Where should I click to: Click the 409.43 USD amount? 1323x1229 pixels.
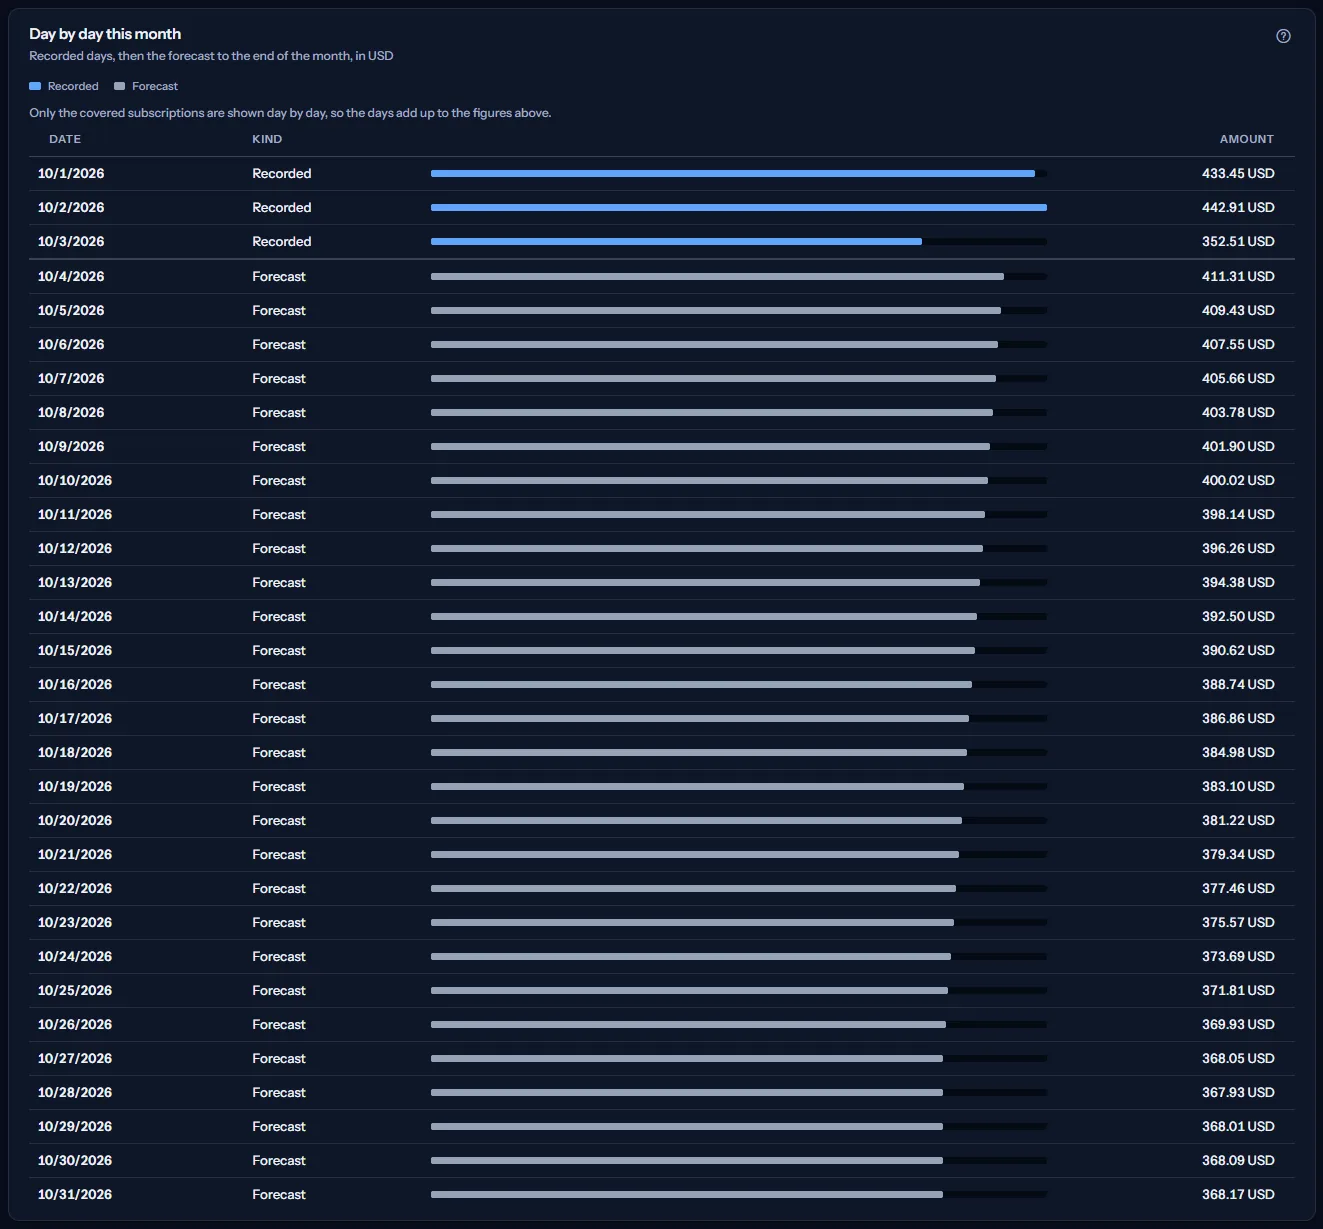(1238, 310)
